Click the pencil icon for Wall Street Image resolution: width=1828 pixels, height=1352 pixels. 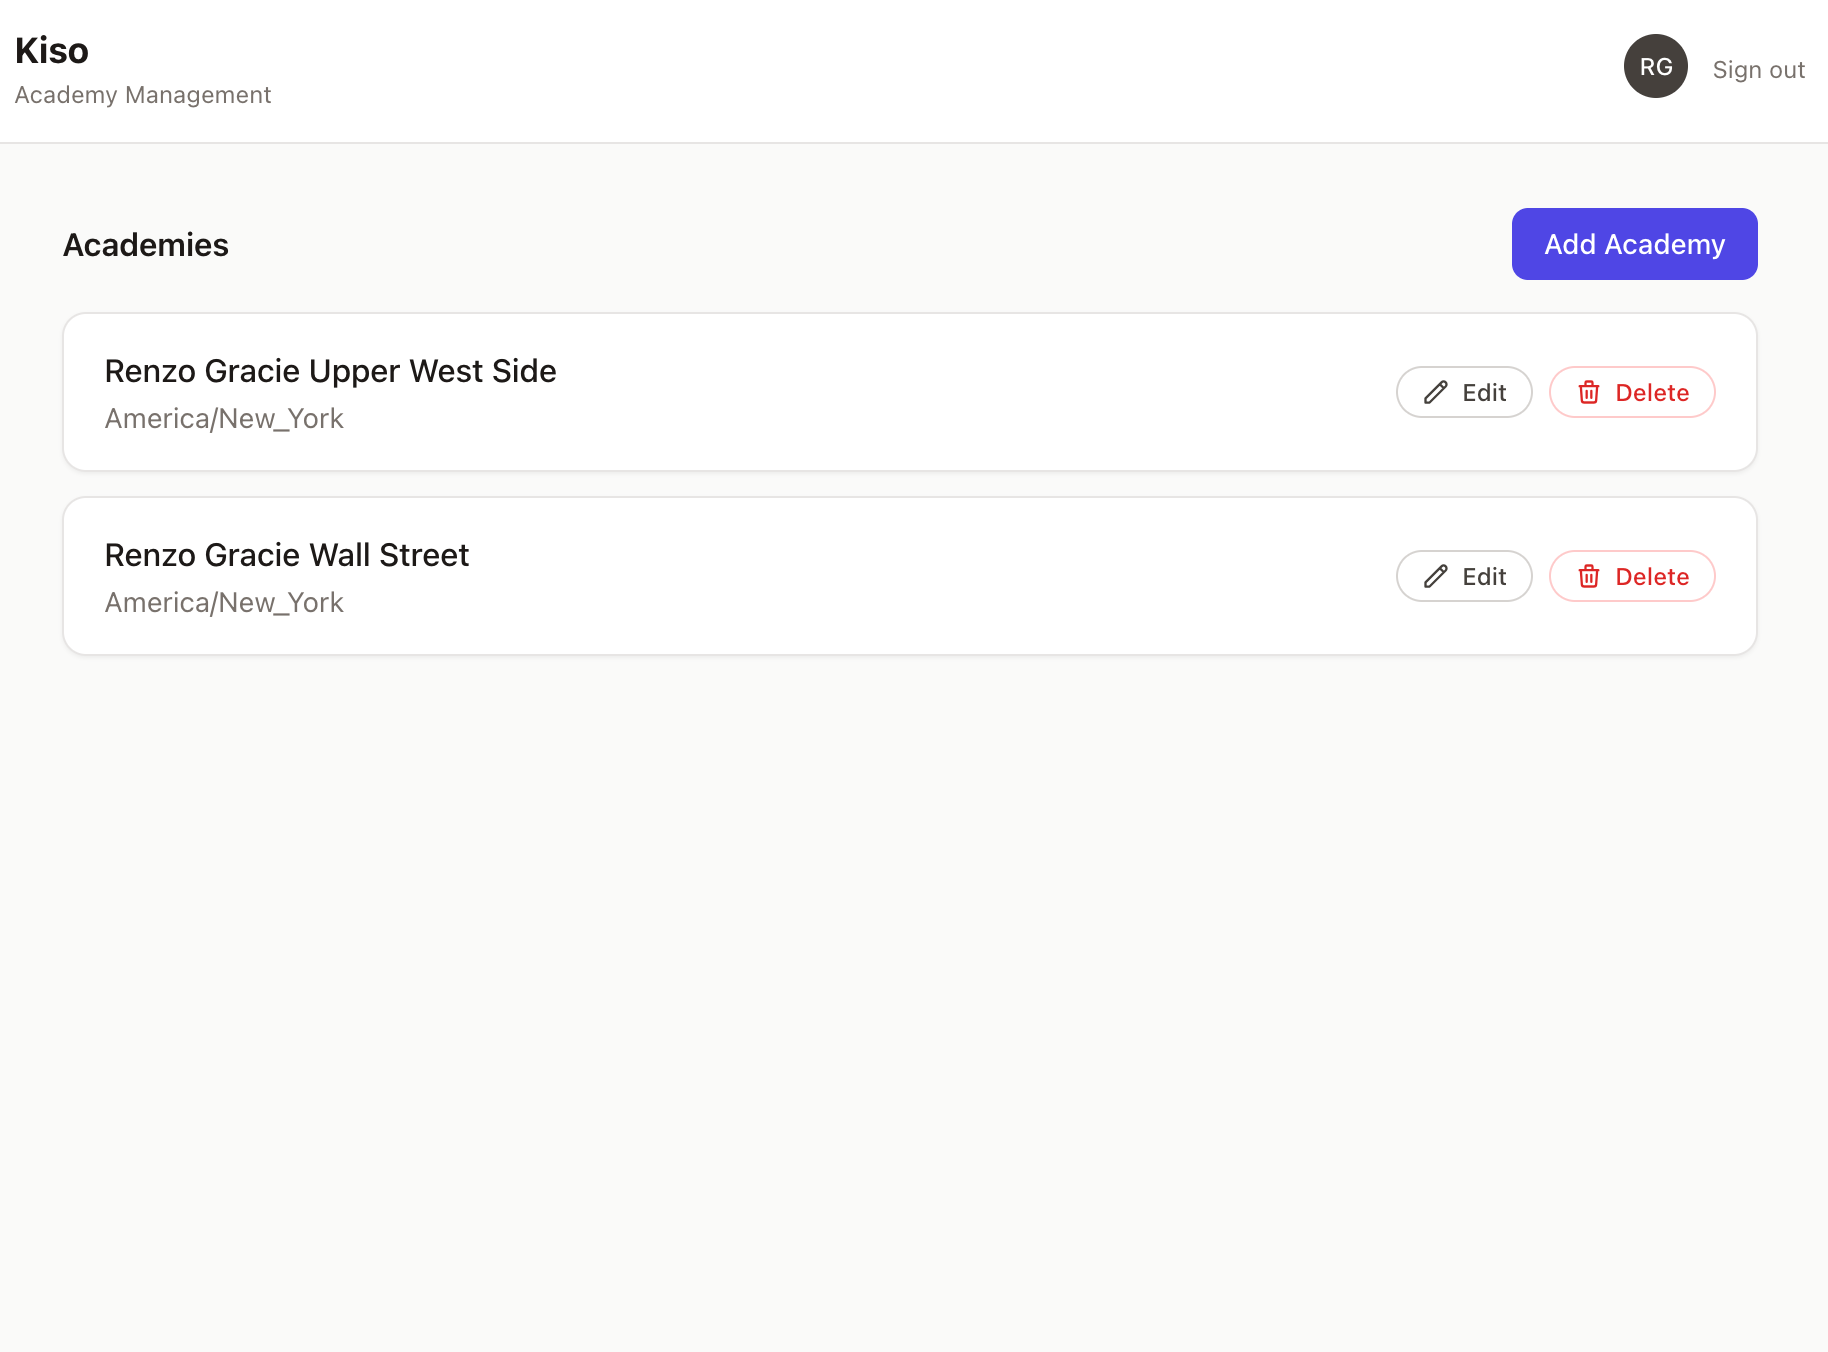(1435, 576)
